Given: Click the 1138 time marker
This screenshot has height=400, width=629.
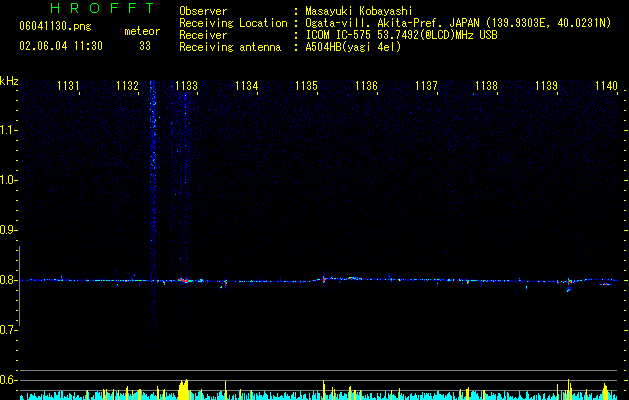Looking at the screenshot, I should click(486, 86).
